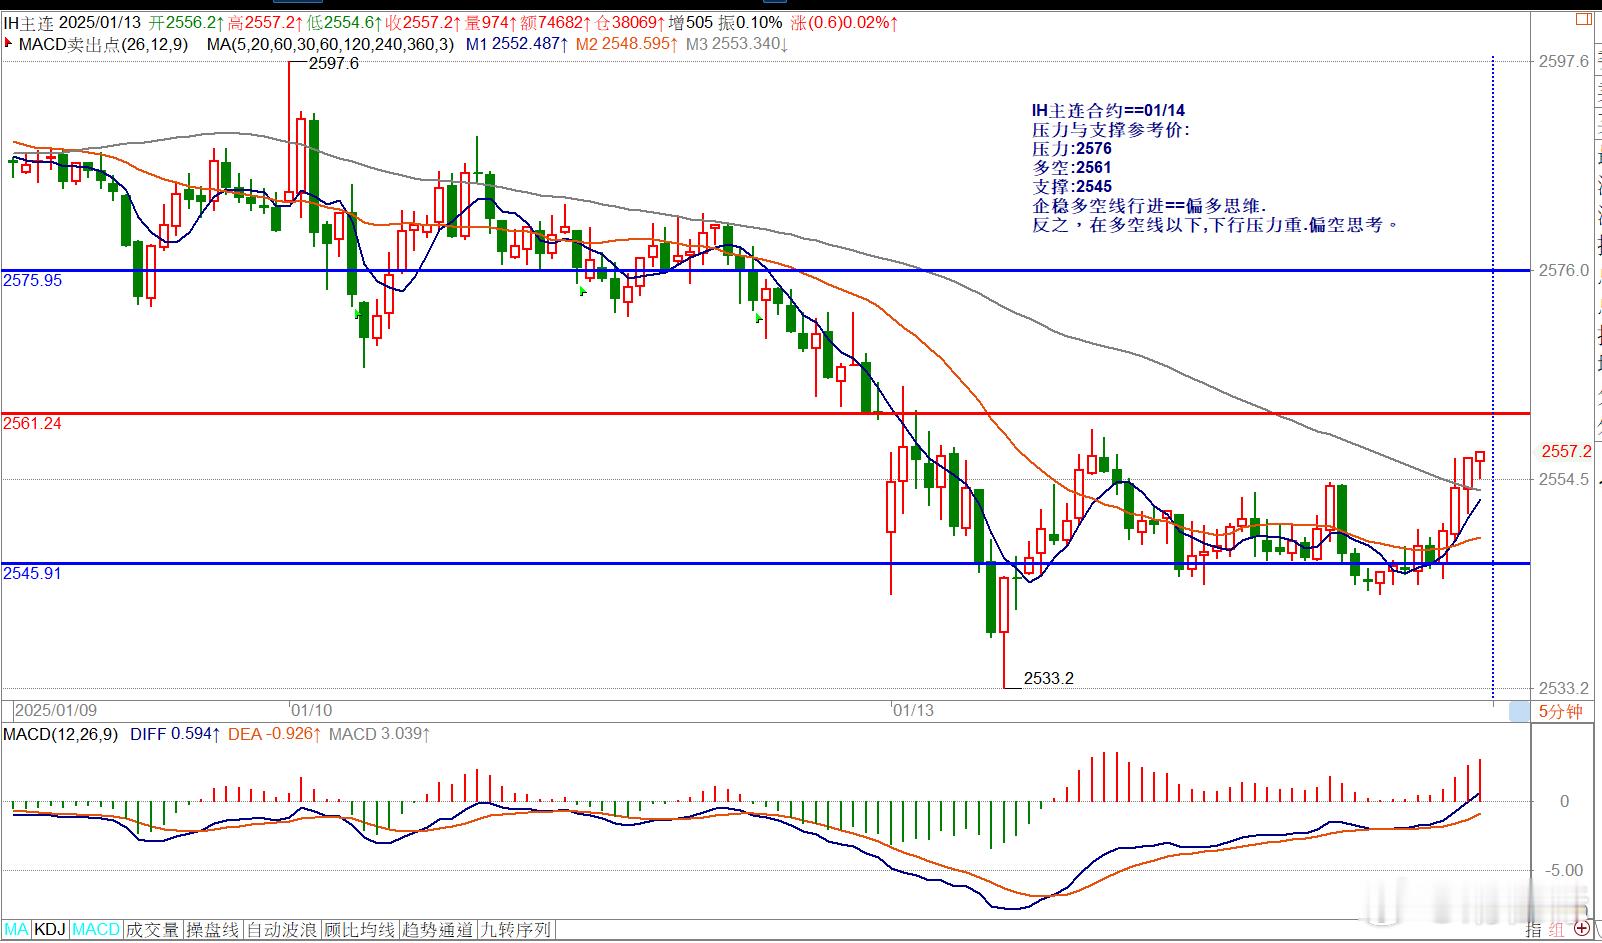Click the 2557.2 current price tag
Screen dimensions: 1602x943
tap(1566, 452)
